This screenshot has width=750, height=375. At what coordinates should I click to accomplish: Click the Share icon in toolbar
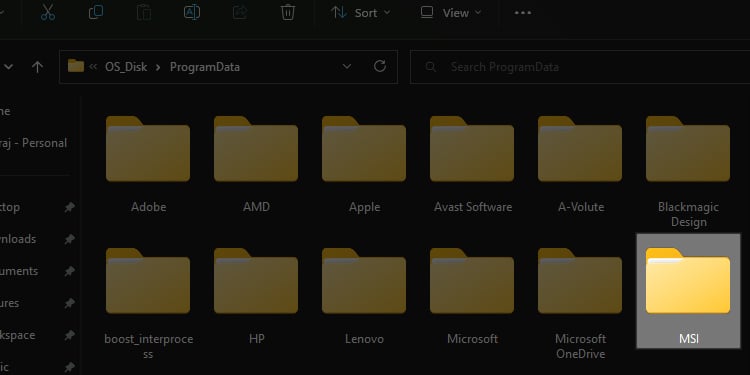coord(240,12)
